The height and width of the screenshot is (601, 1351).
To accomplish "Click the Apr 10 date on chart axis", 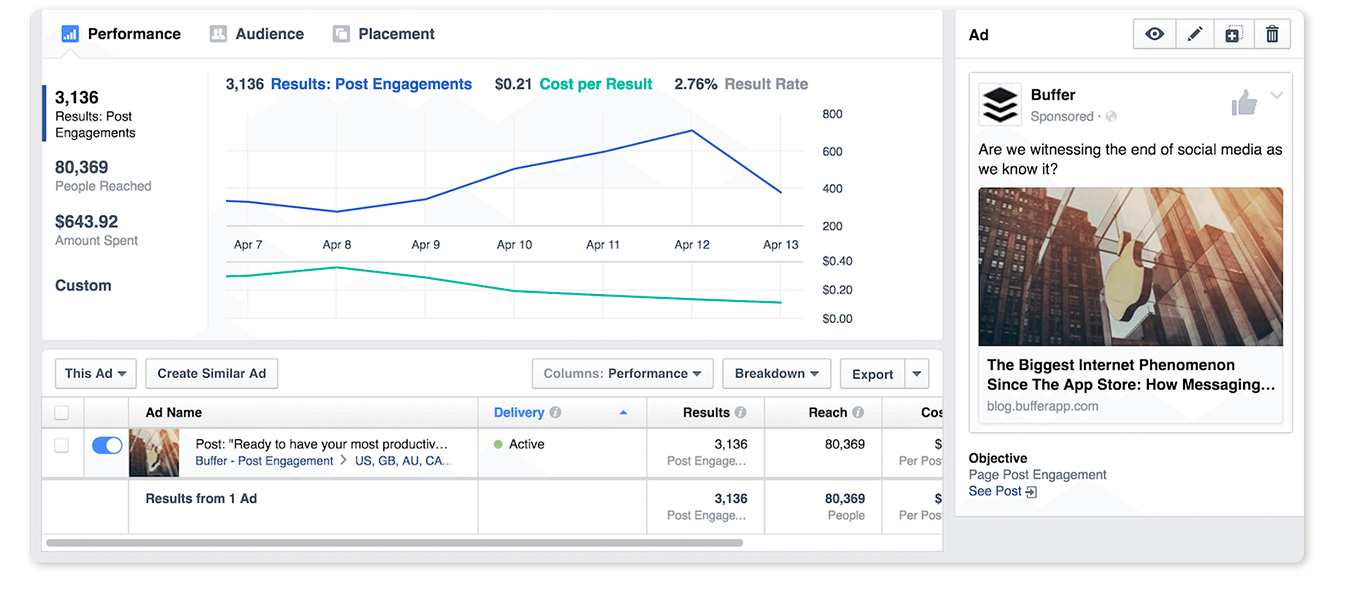I will coord(514,245).
